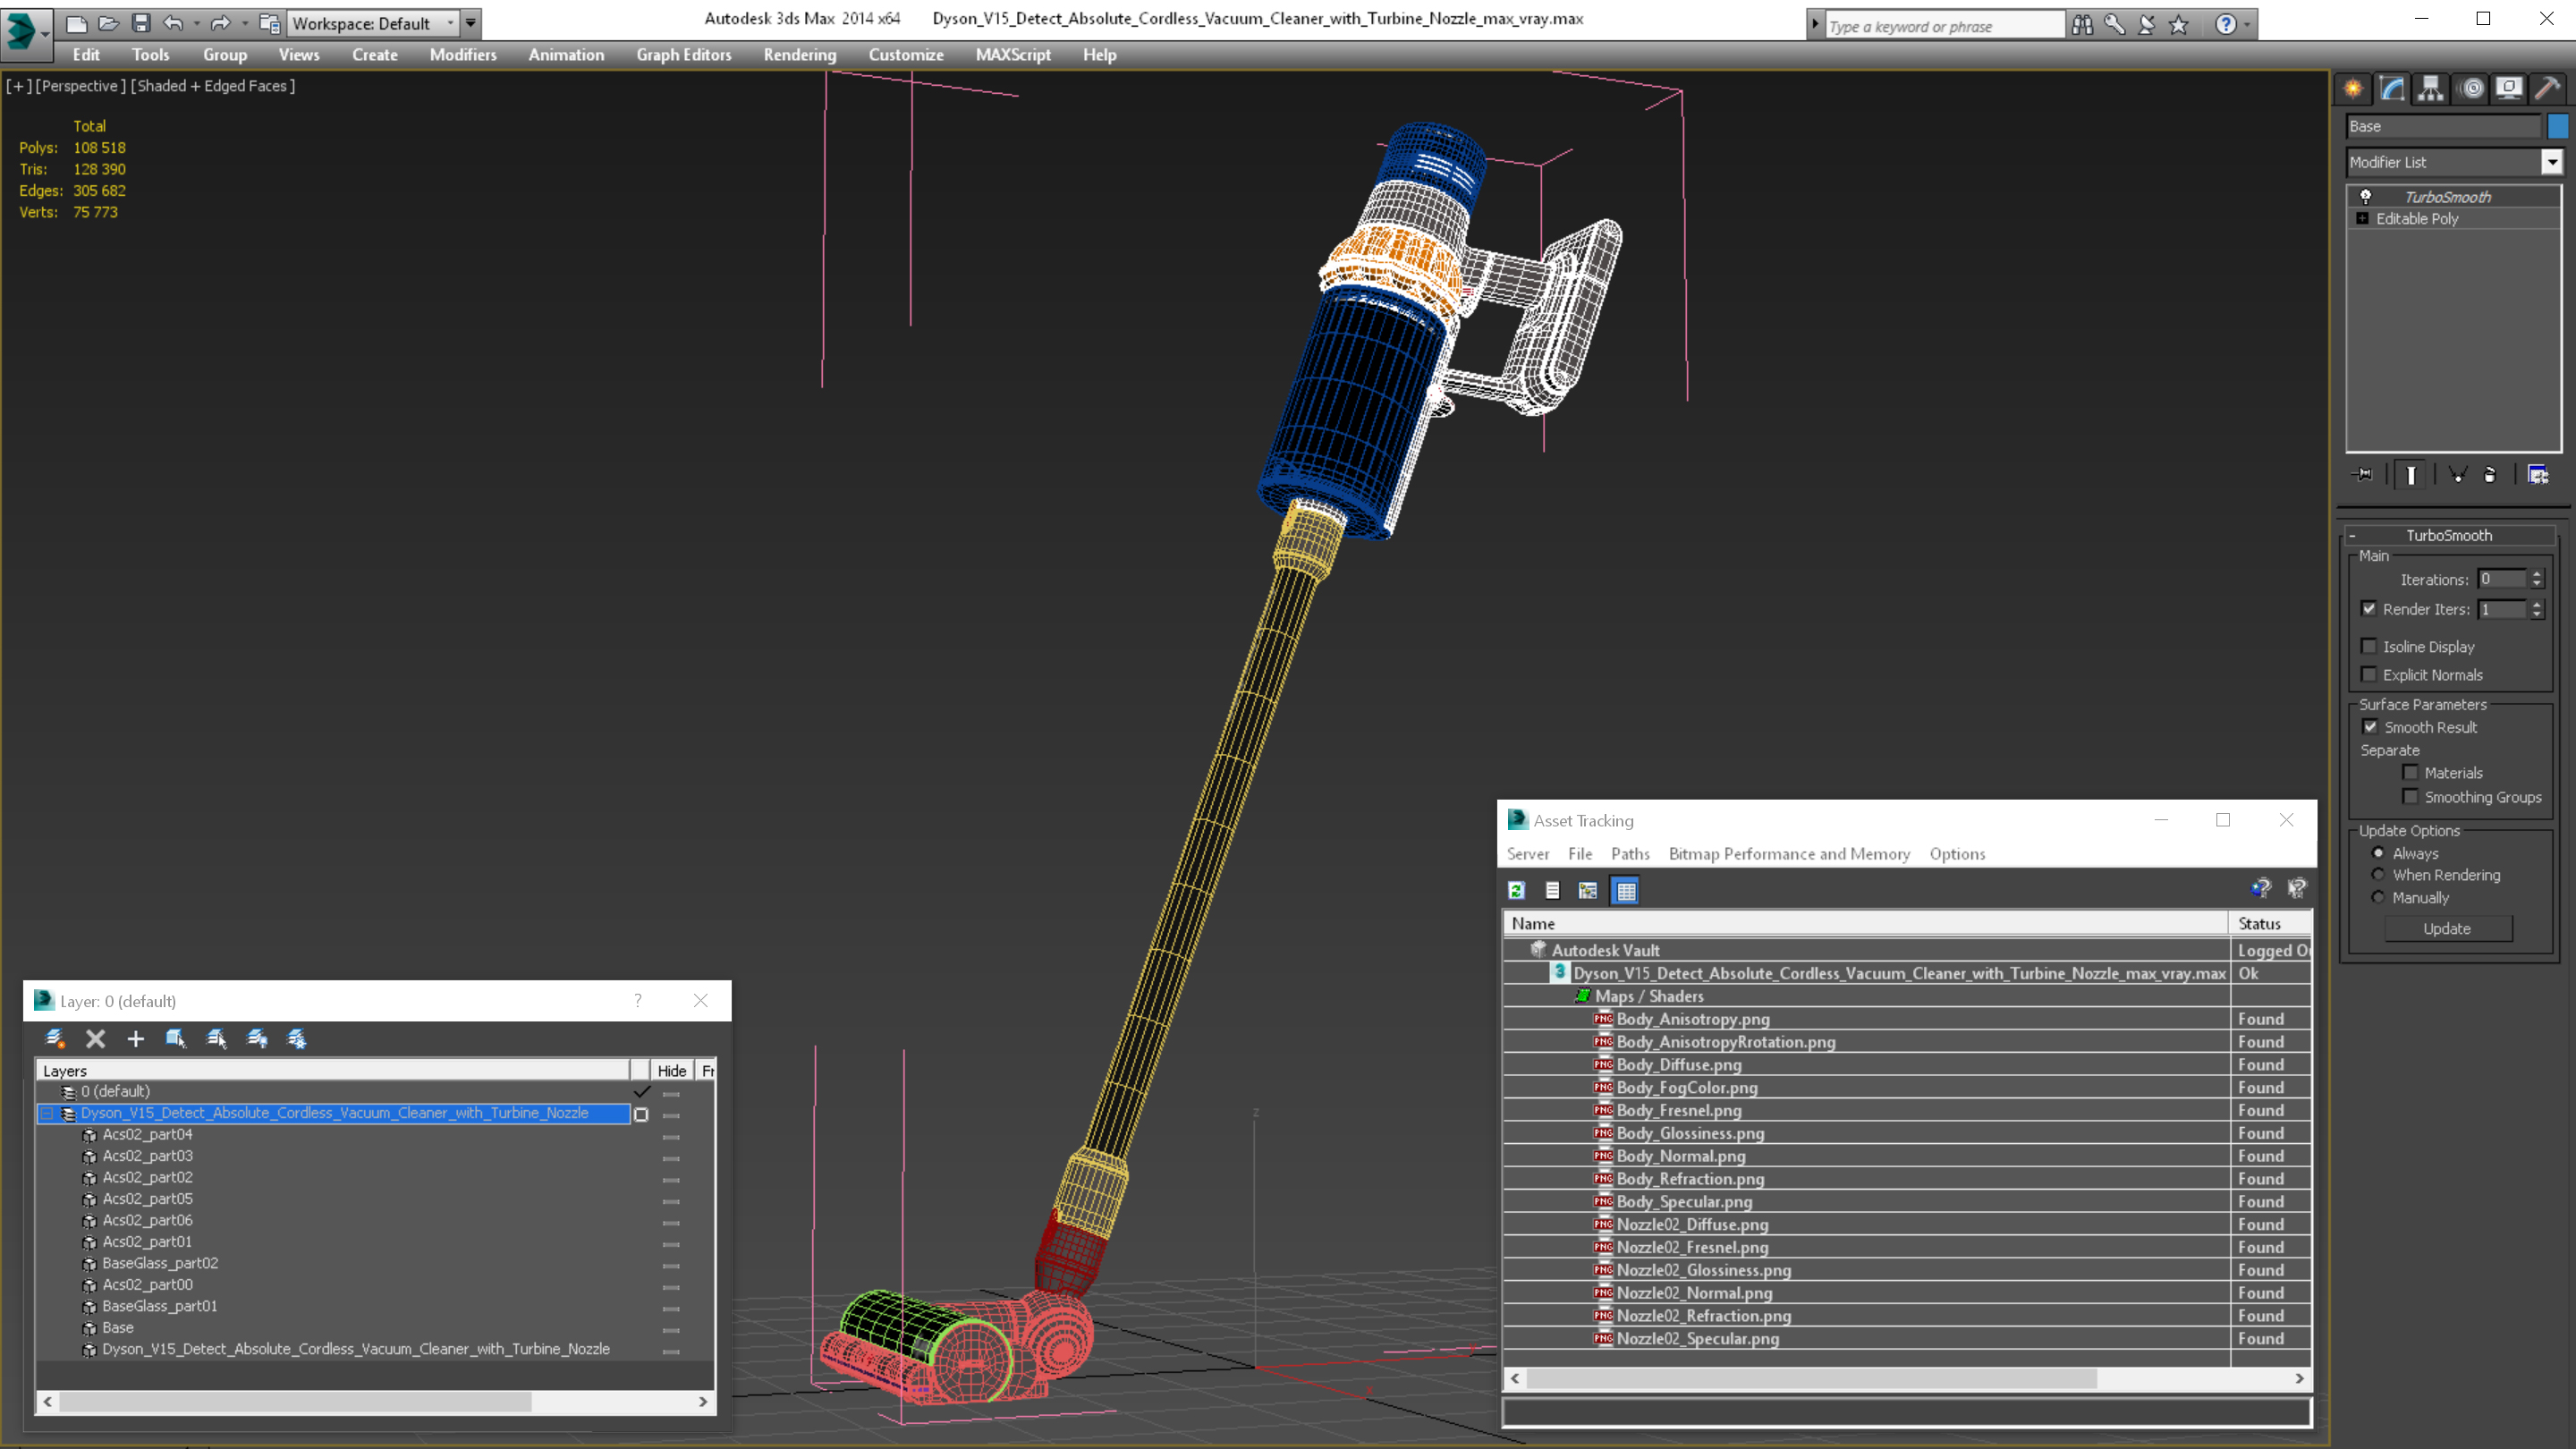Click Pin Stack icon below modifier stack
Image resolution: width=2576 pixels, height=1449 pixels.
[2363, 474]
